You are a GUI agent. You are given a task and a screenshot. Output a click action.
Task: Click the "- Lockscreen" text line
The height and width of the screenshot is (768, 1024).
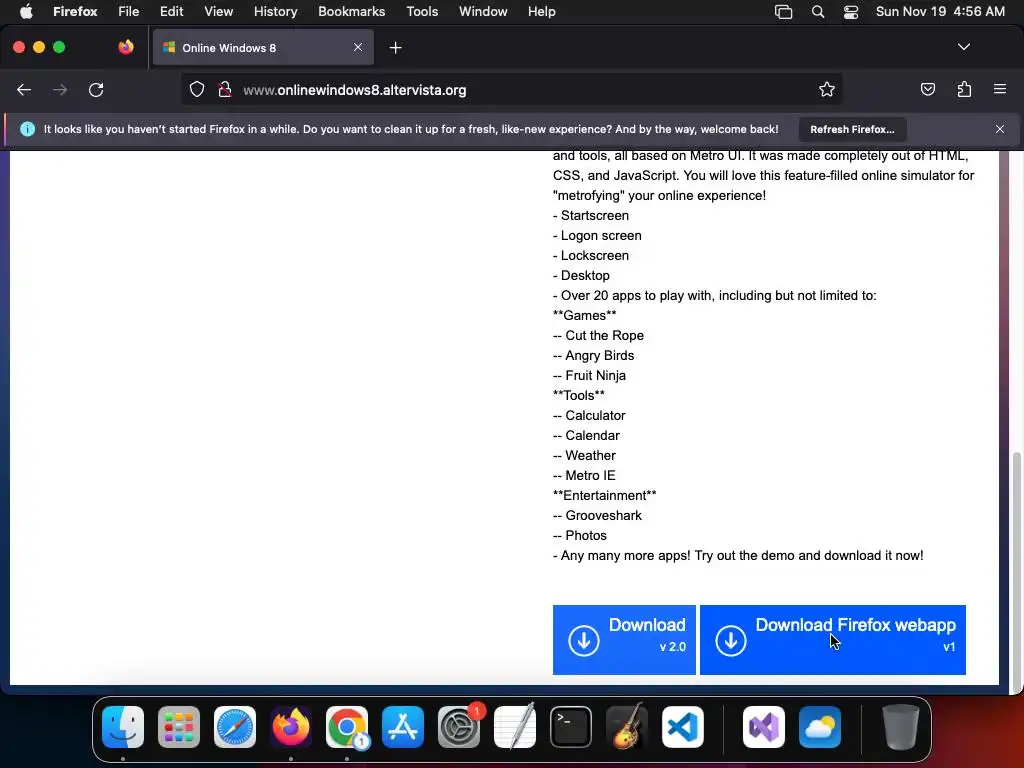tap(591, 255)
